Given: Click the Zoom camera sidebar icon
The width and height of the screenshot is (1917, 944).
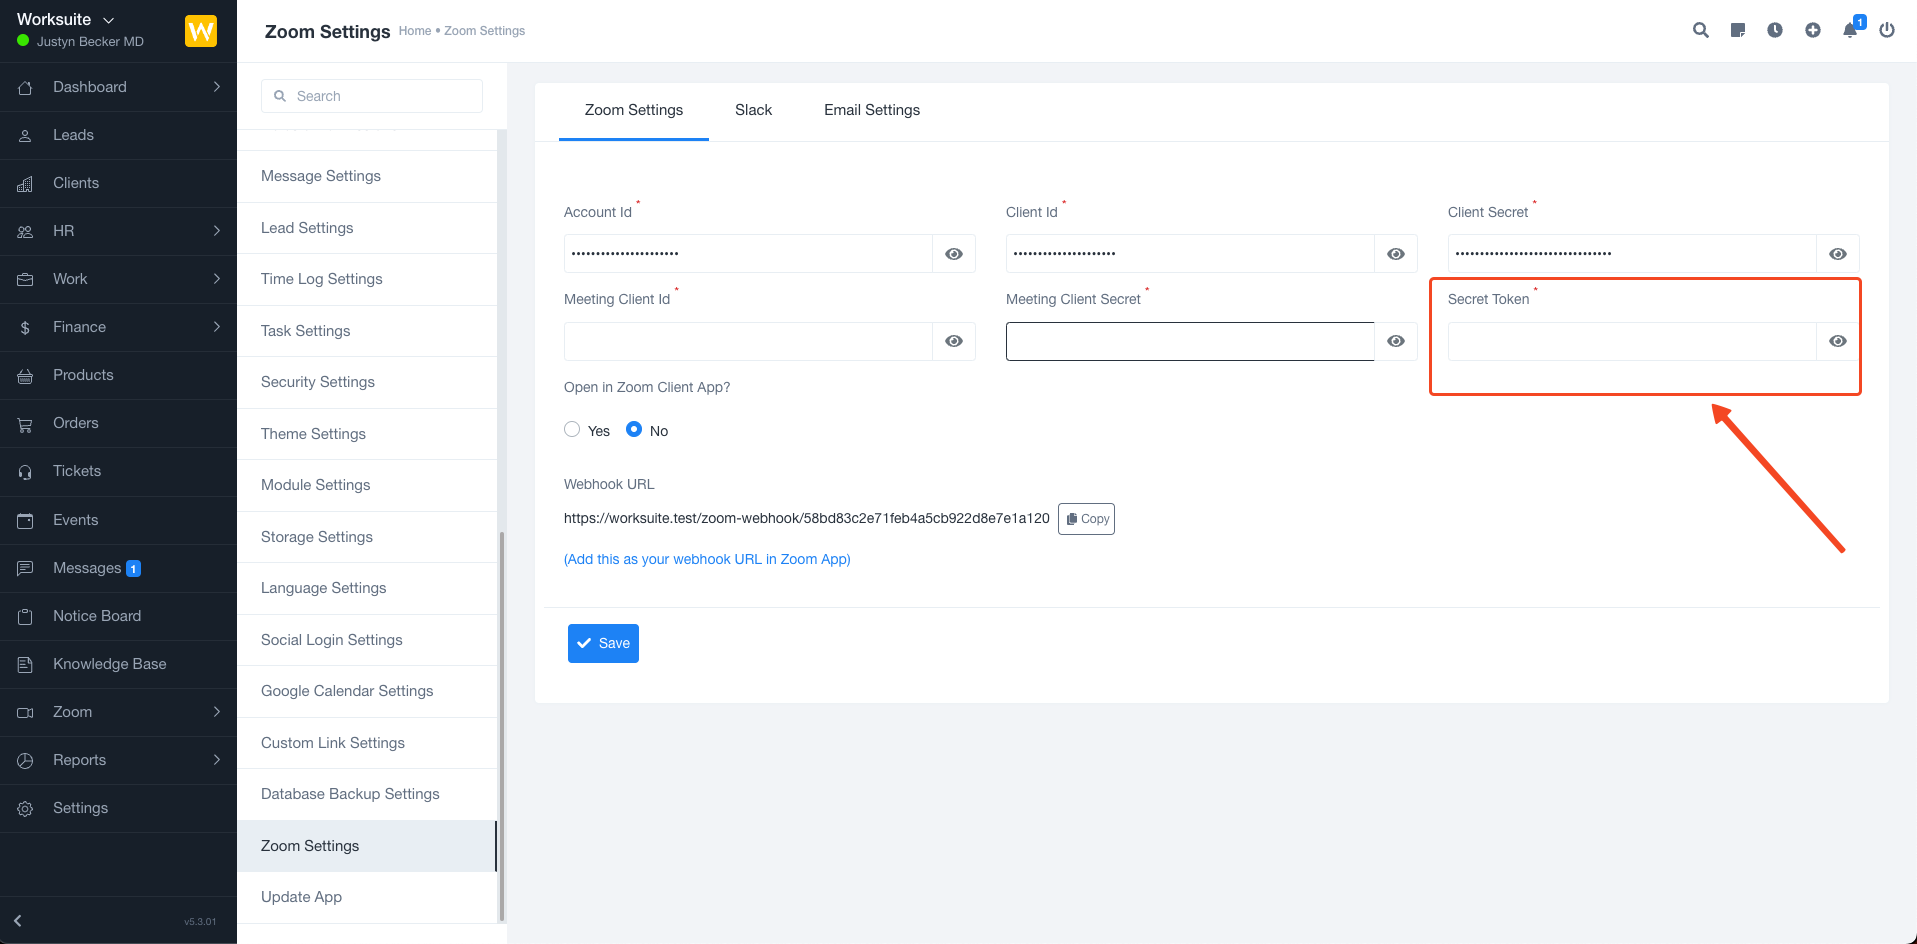Looking at the screenshot, I should coord(25,712).
